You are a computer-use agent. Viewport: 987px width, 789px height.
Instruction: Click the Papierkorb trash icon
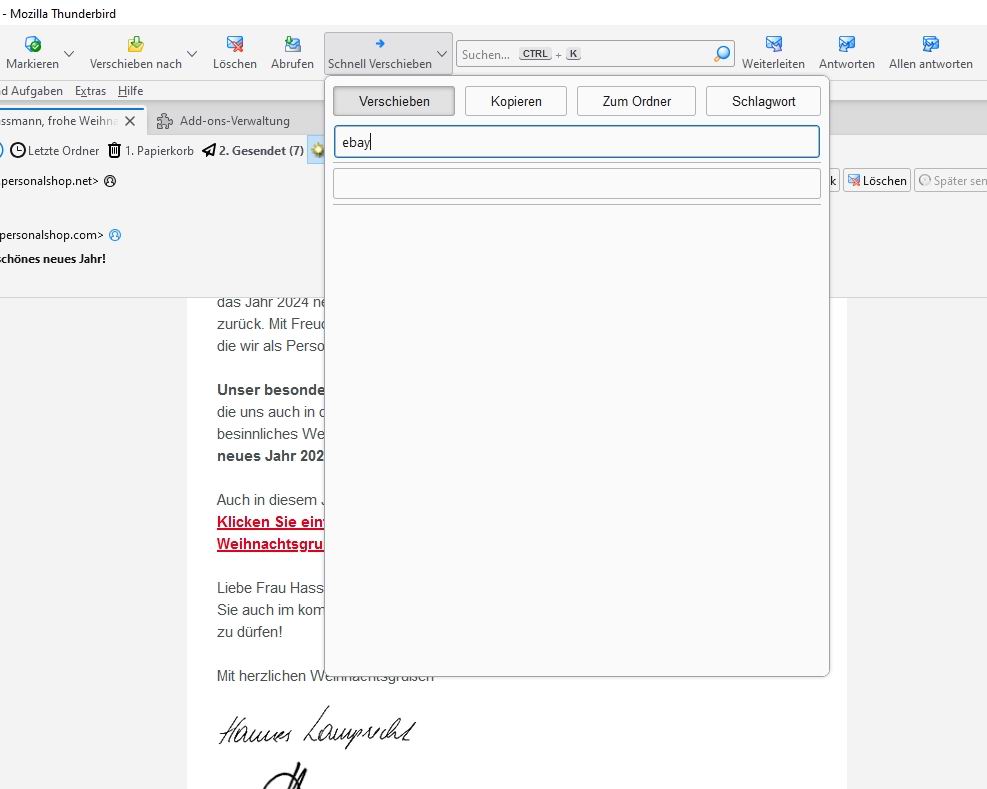(115, 150)
